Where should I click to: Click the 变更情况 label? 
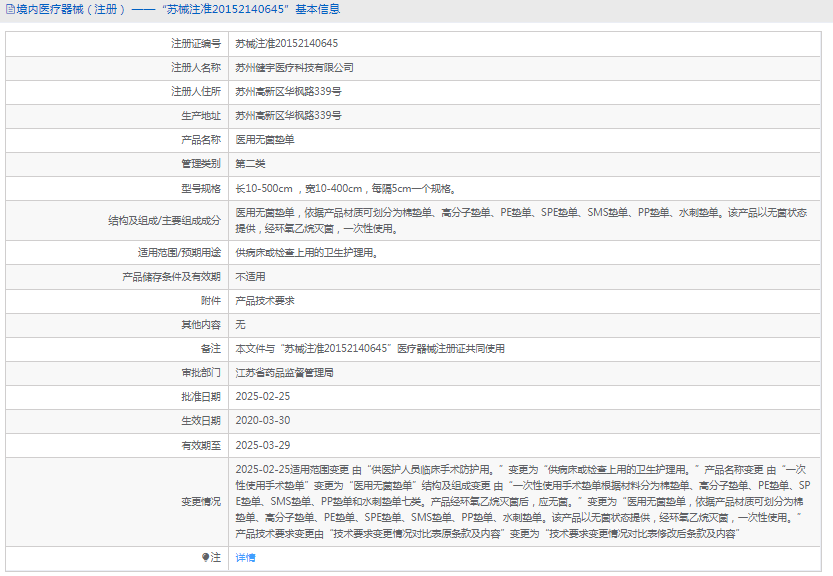click(201, 502)
